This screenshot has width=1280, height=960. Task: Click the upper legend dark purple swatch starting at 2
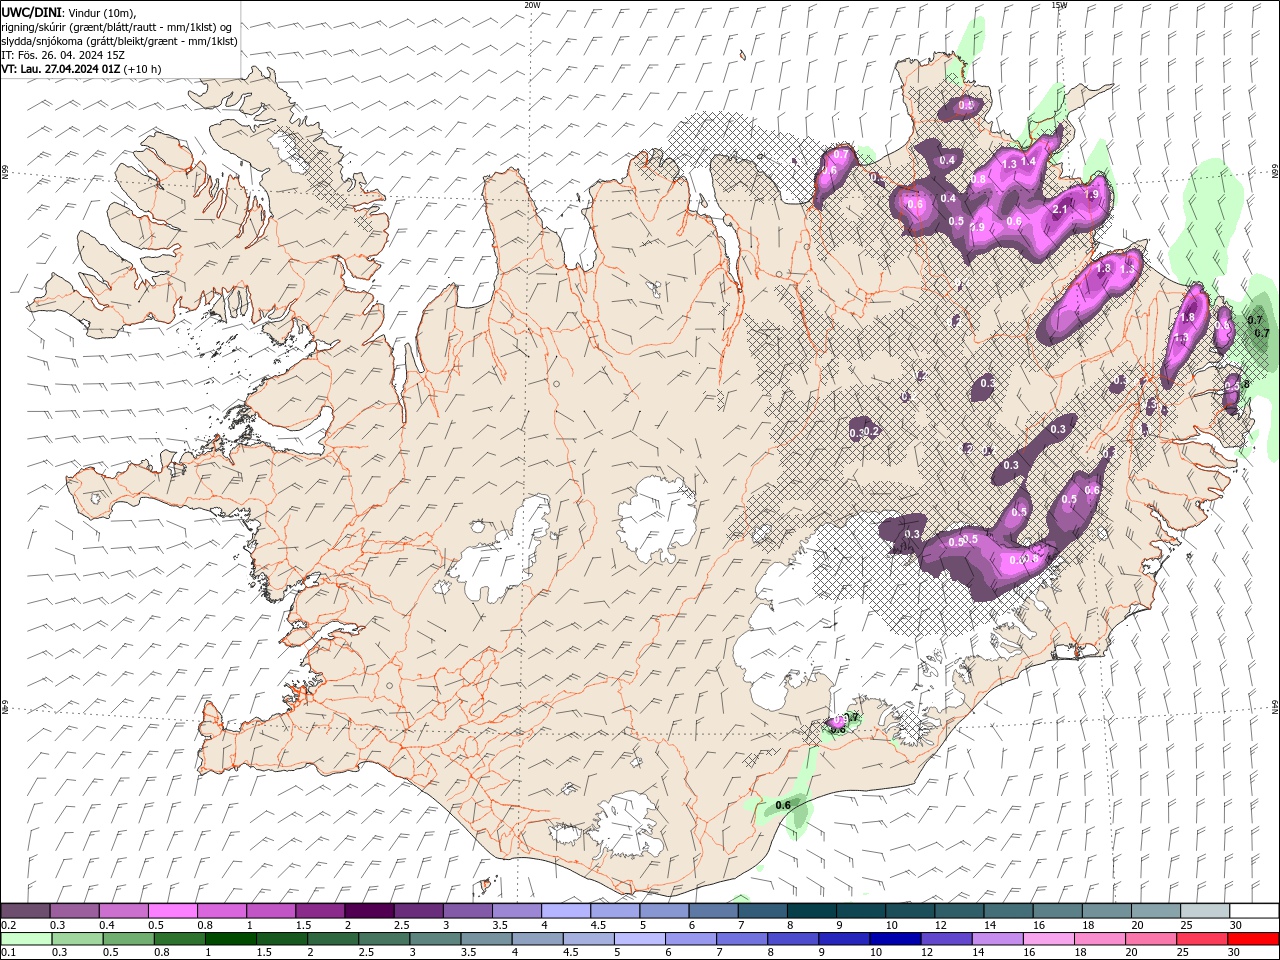point(369,911)
